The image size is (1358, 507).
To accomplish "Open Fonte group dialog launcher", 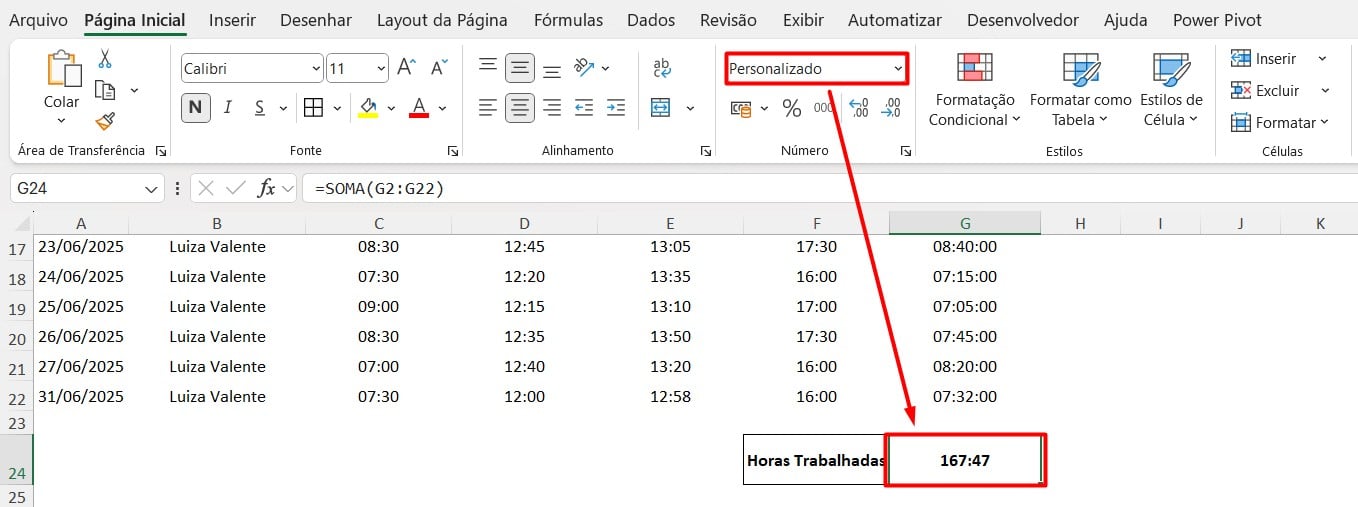I will (453, 151).
